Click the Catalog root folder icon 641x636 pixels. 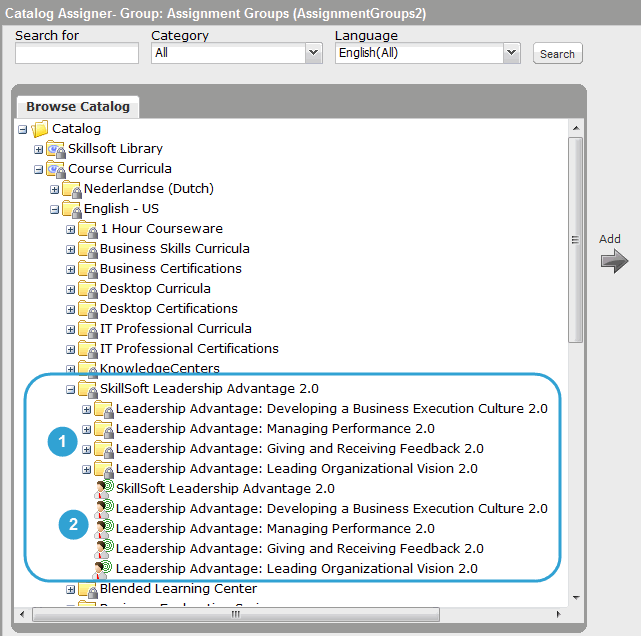40,129
